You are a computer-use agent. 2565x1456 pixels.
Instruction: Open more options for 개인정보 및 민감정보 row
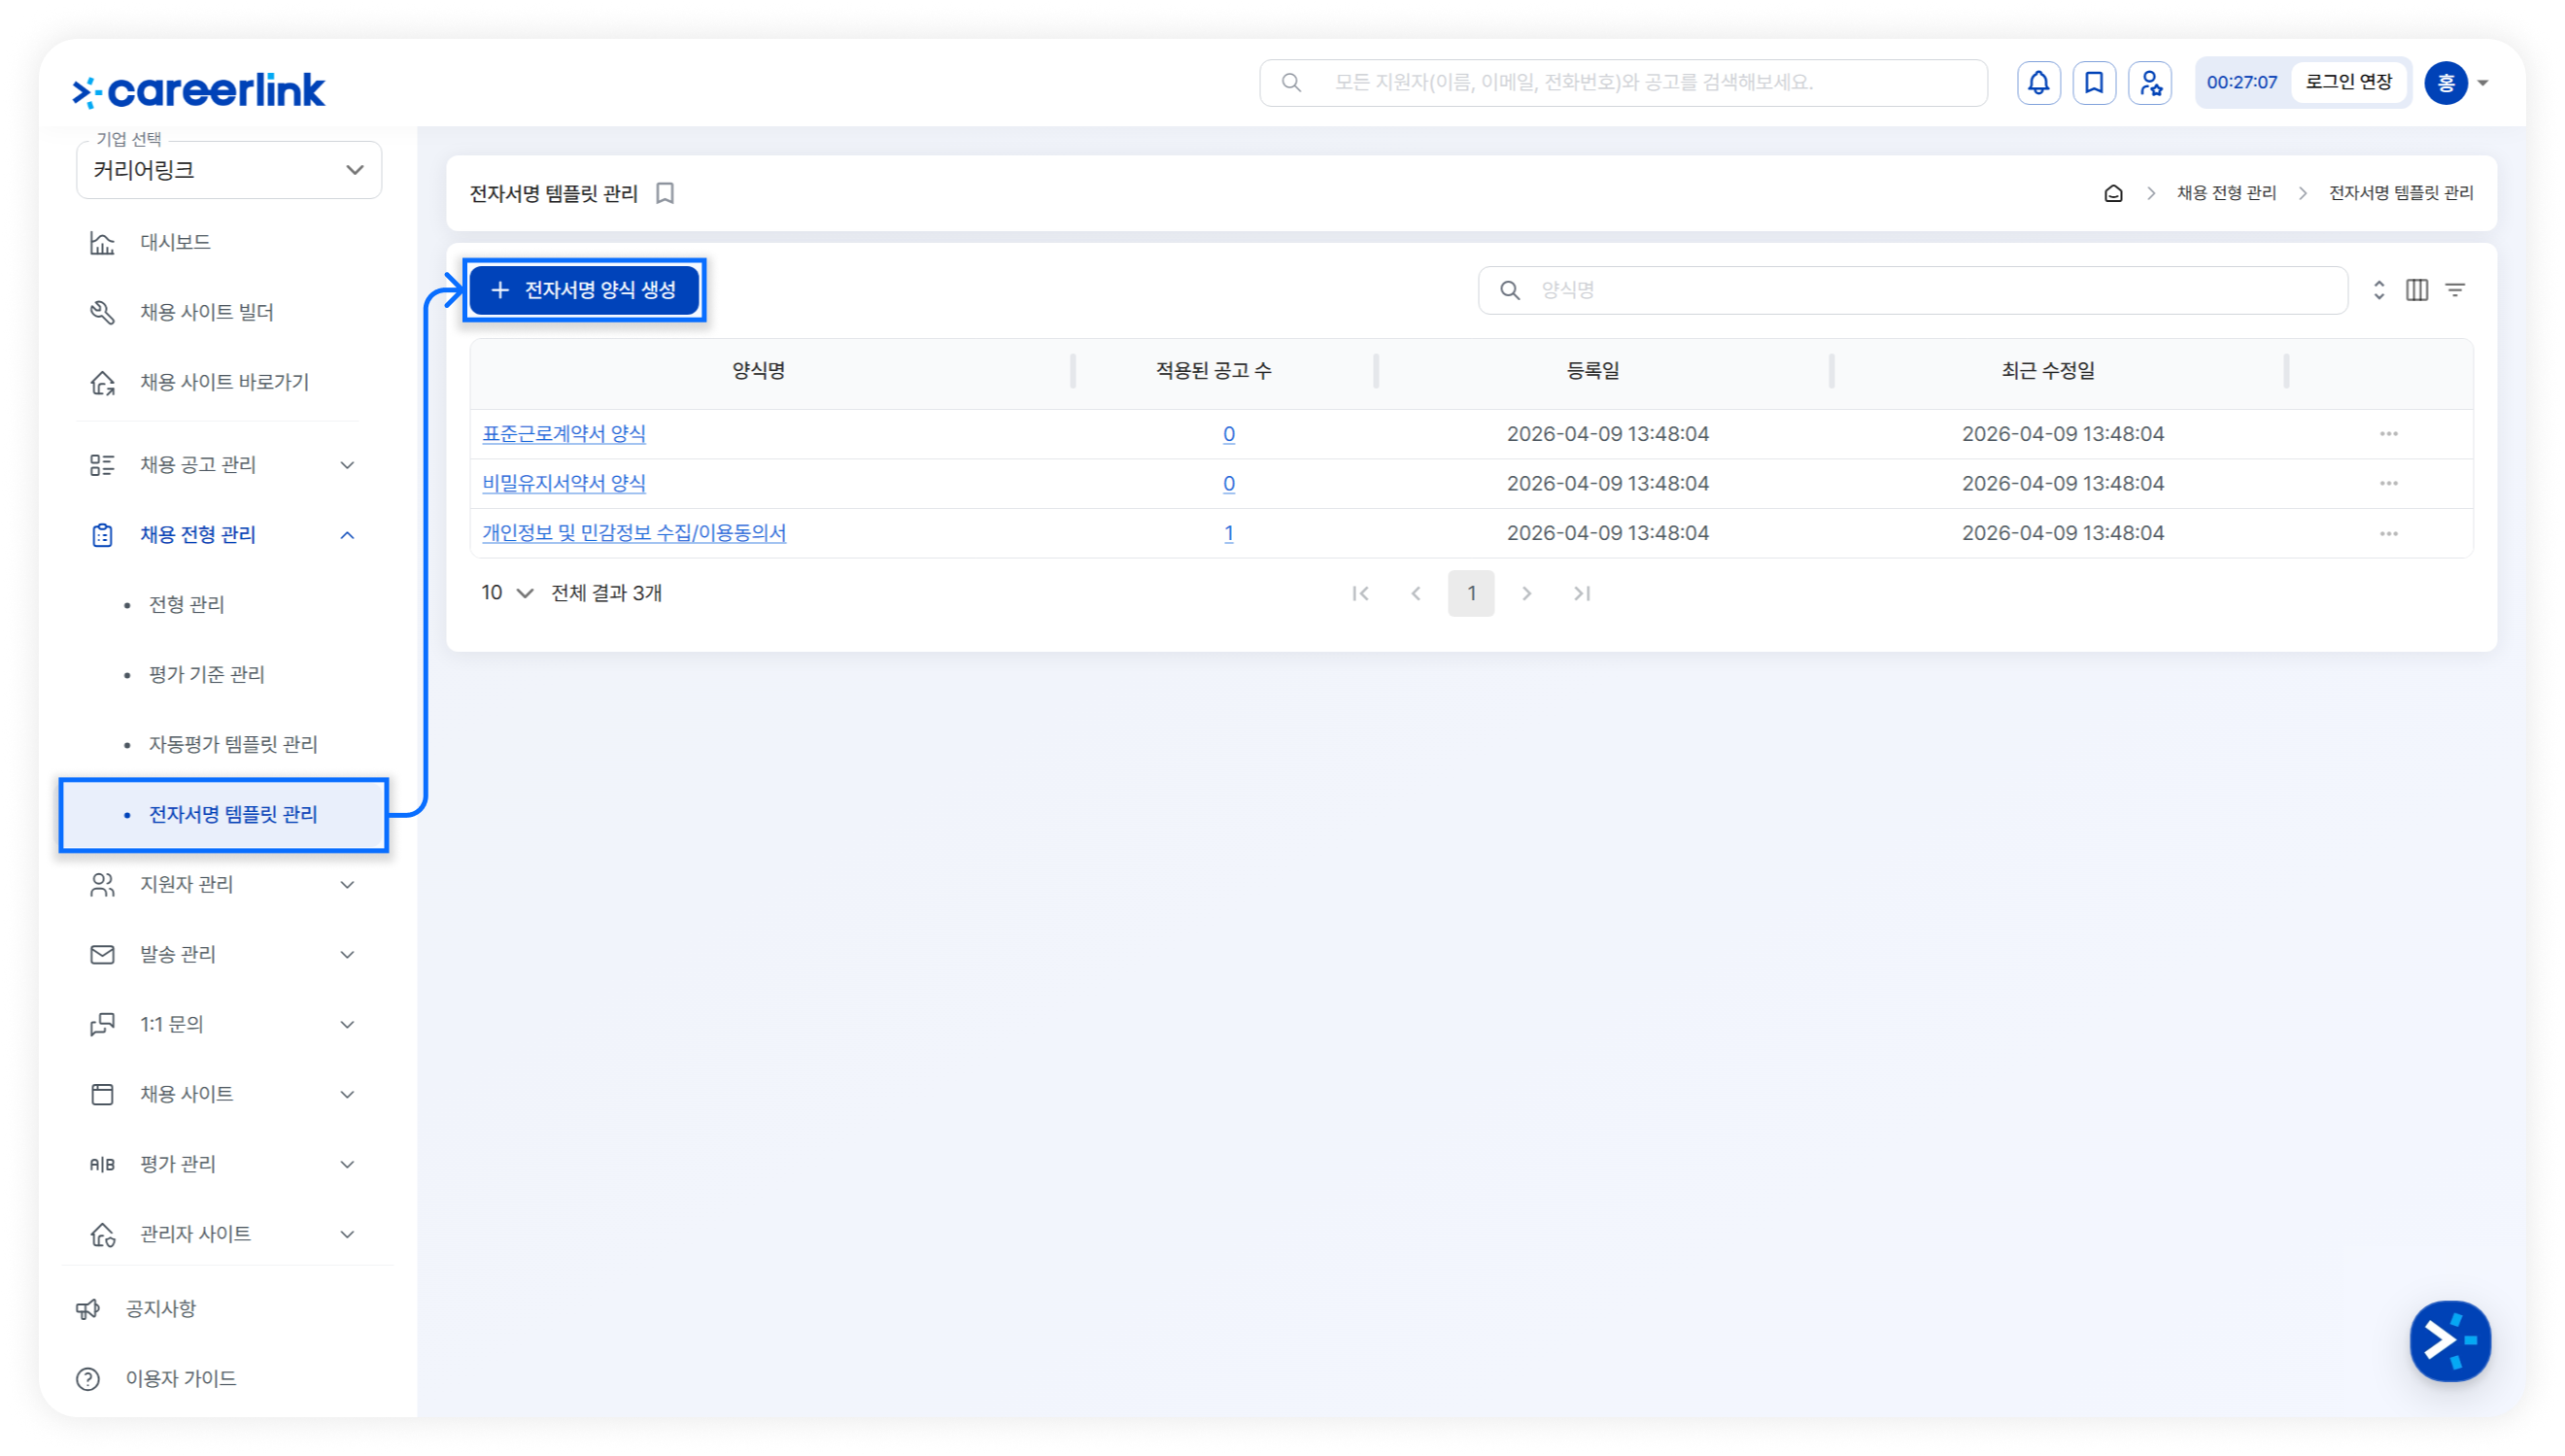(x=2389, y=534)
